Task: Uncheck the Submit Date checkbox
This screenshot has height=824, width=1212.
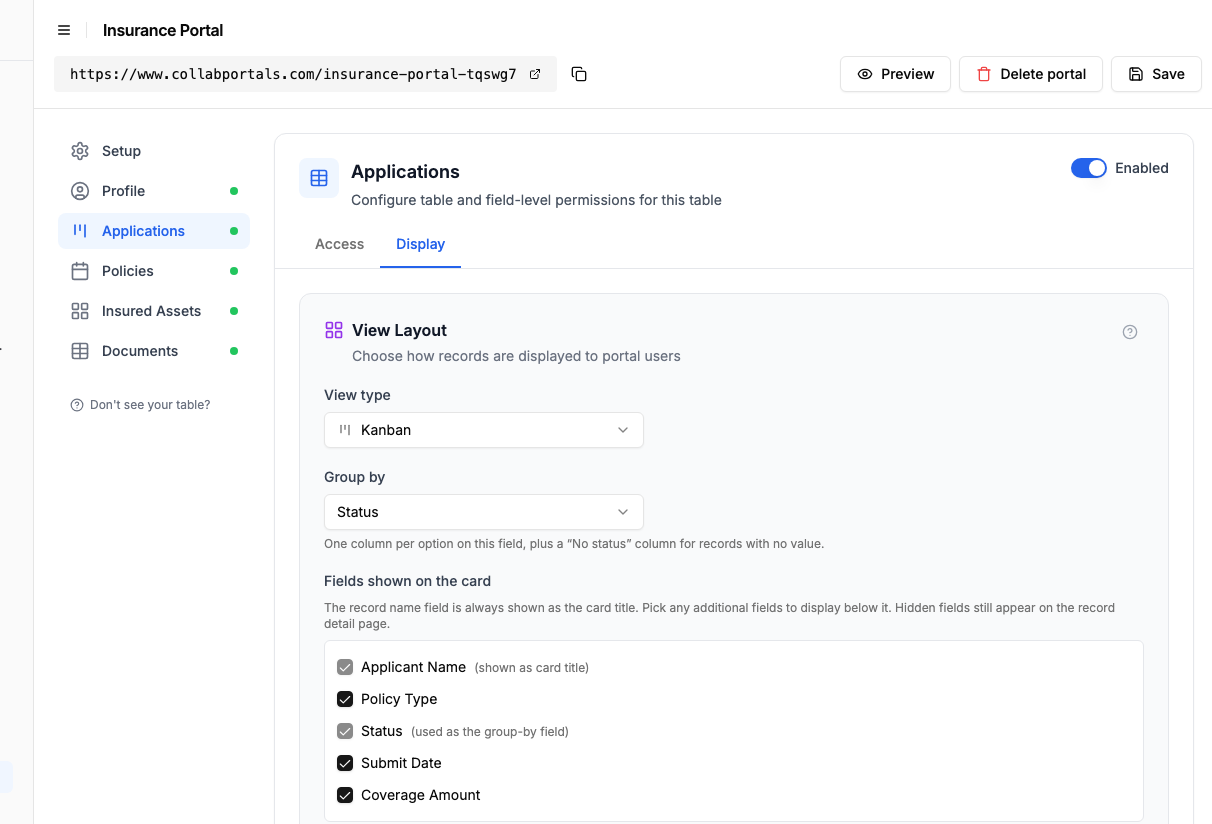Action: pyautogui.click(x=345, y=763)
